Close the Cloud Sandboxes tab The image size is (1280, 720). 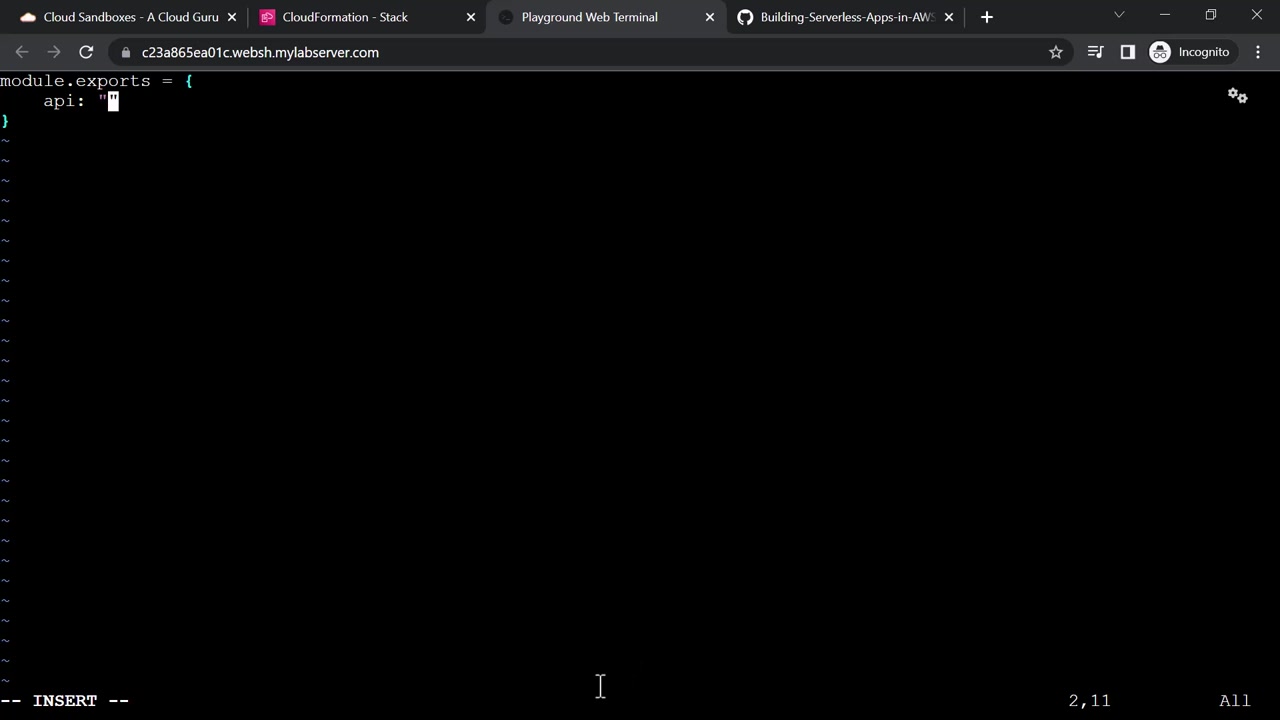232,17
